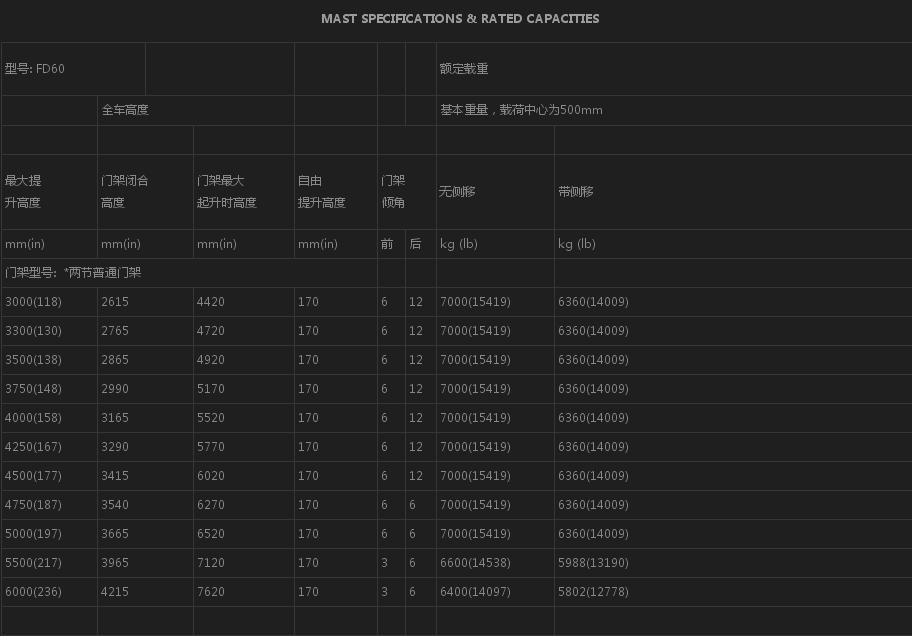Click the 5802(12778) side-shift capacity cell
Viewport: 912px width, 636px height.
593,592
